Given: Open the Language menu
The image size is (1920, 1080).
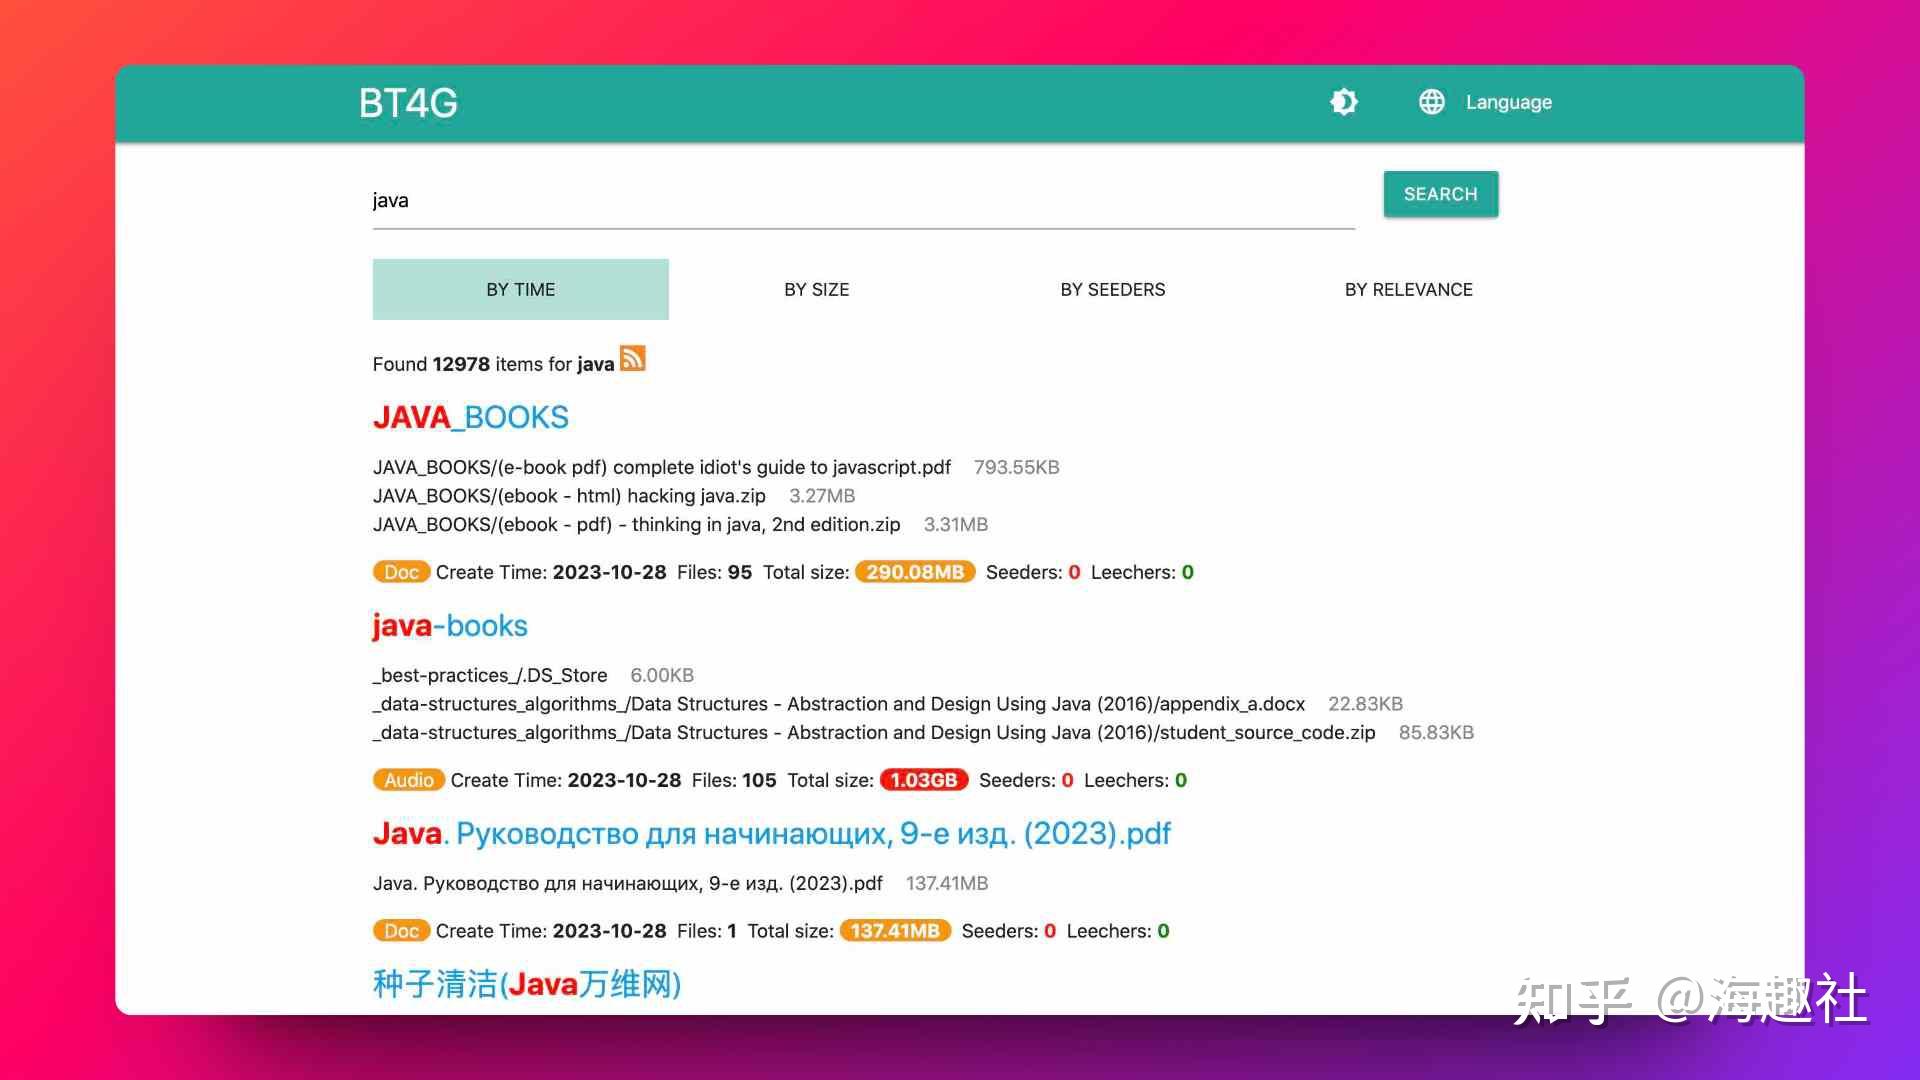Looking at the screenshot, I should [1508, 101].
